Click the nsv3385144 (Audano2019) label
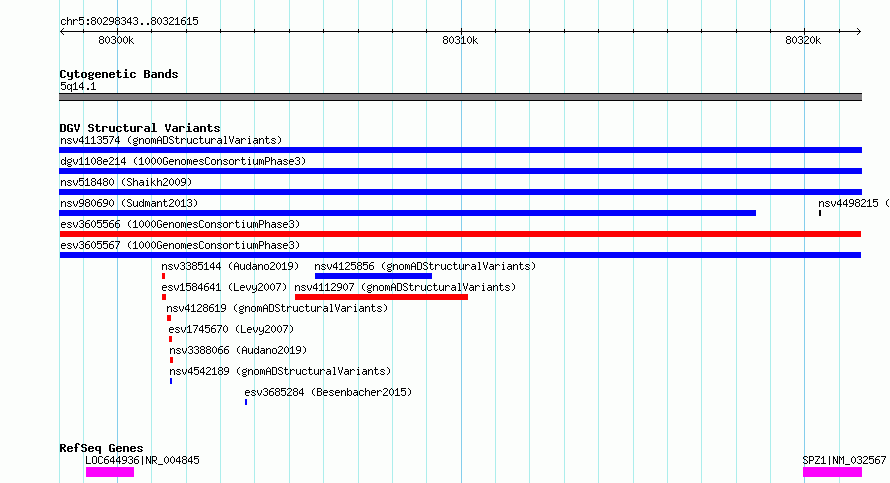 click(230, 266)
